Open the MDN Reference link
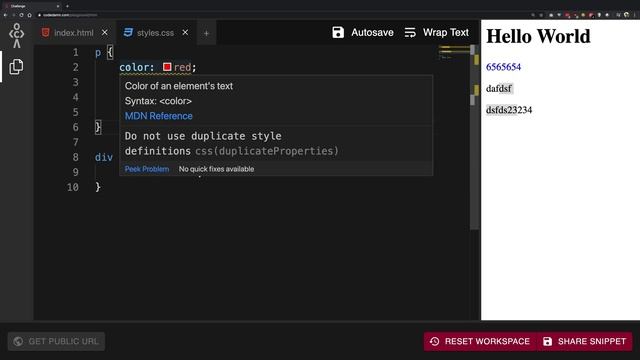This screenshot has height=360, width=640. coord(158,116)
